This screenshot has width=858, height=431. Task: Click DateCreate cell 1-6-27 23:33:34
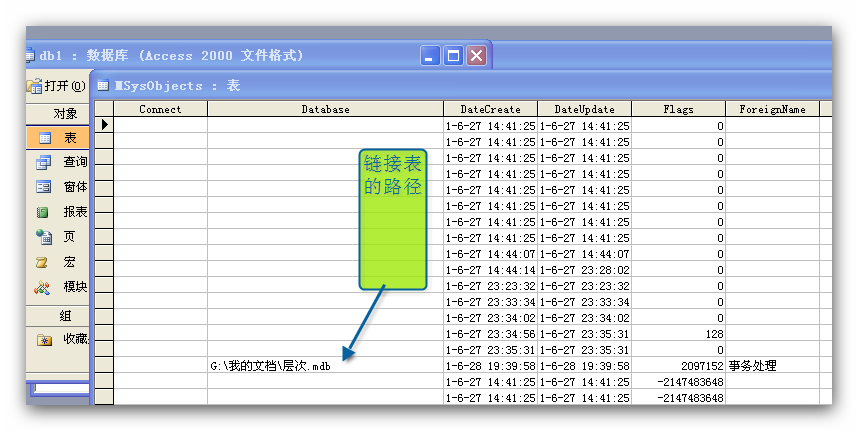coord(491,302)
